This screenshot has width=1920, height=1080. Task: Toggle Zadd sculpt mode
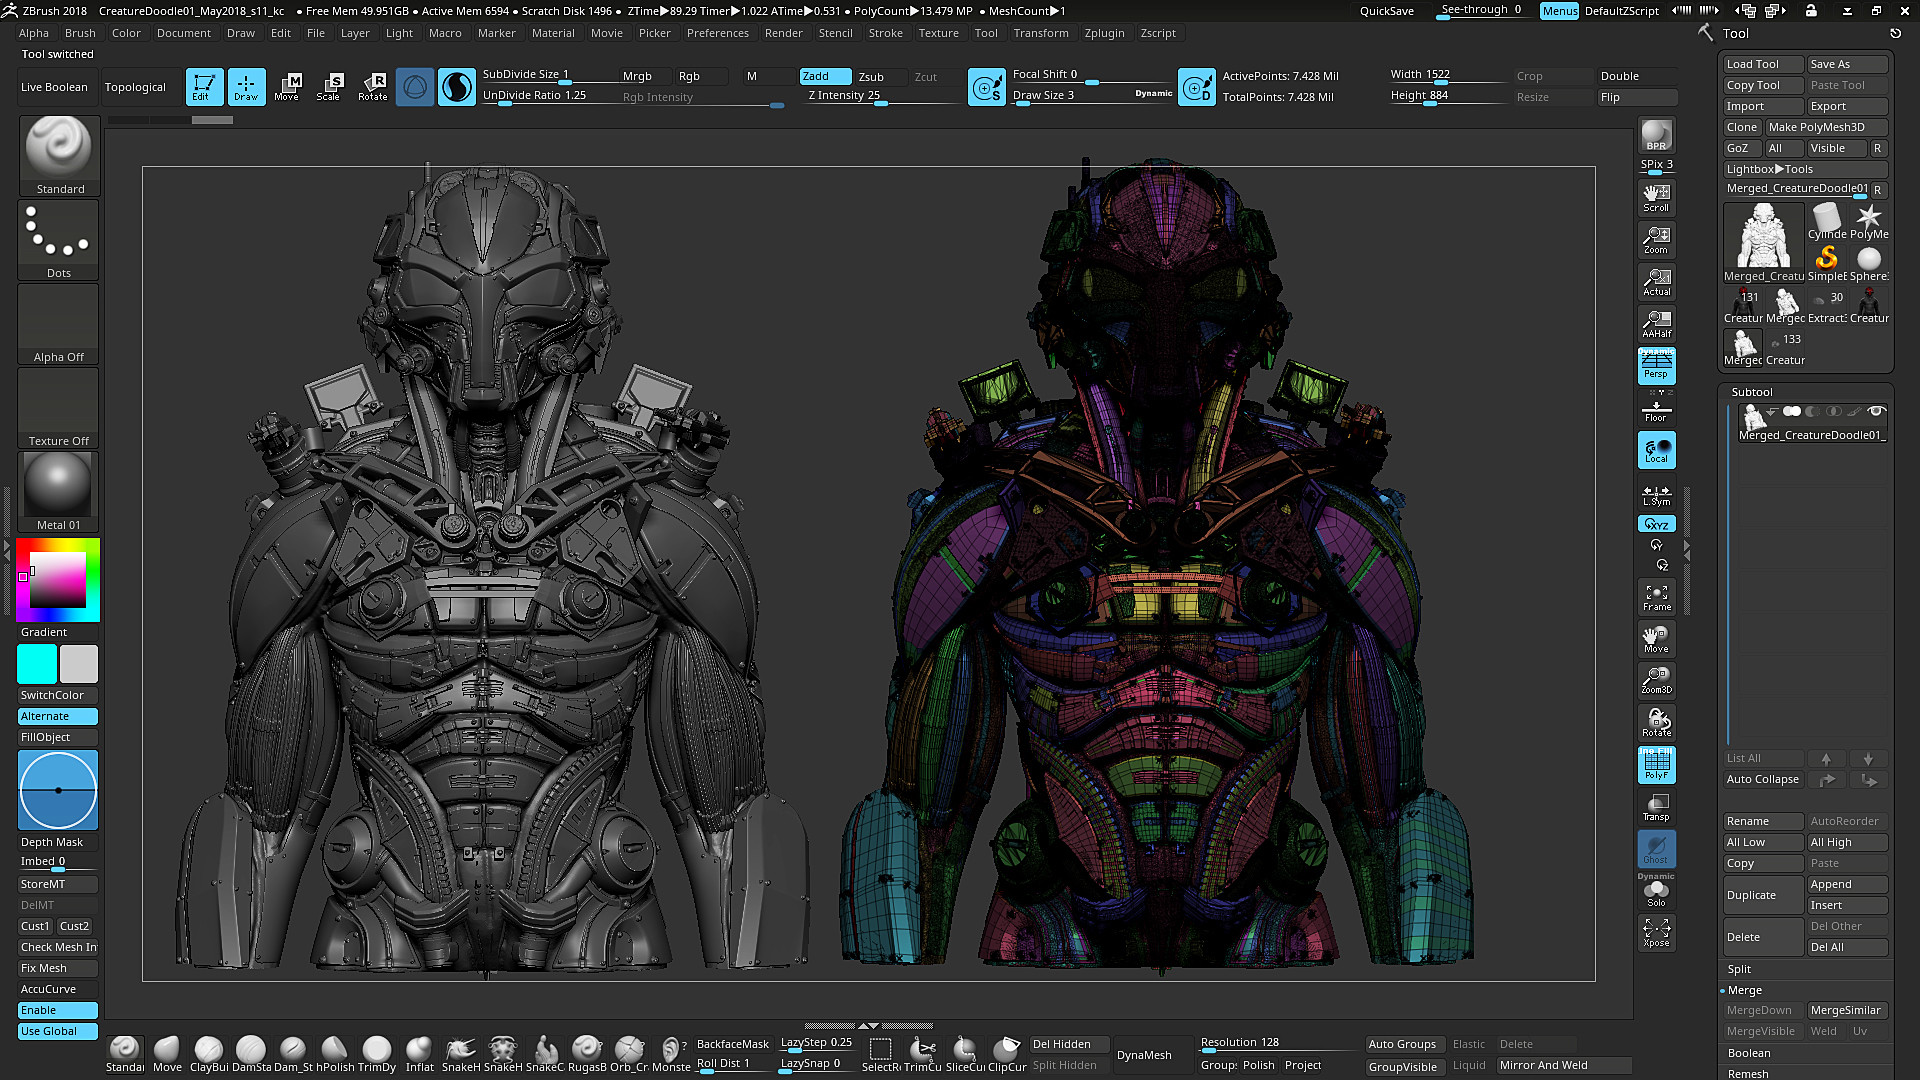click(x=825, y=76)
